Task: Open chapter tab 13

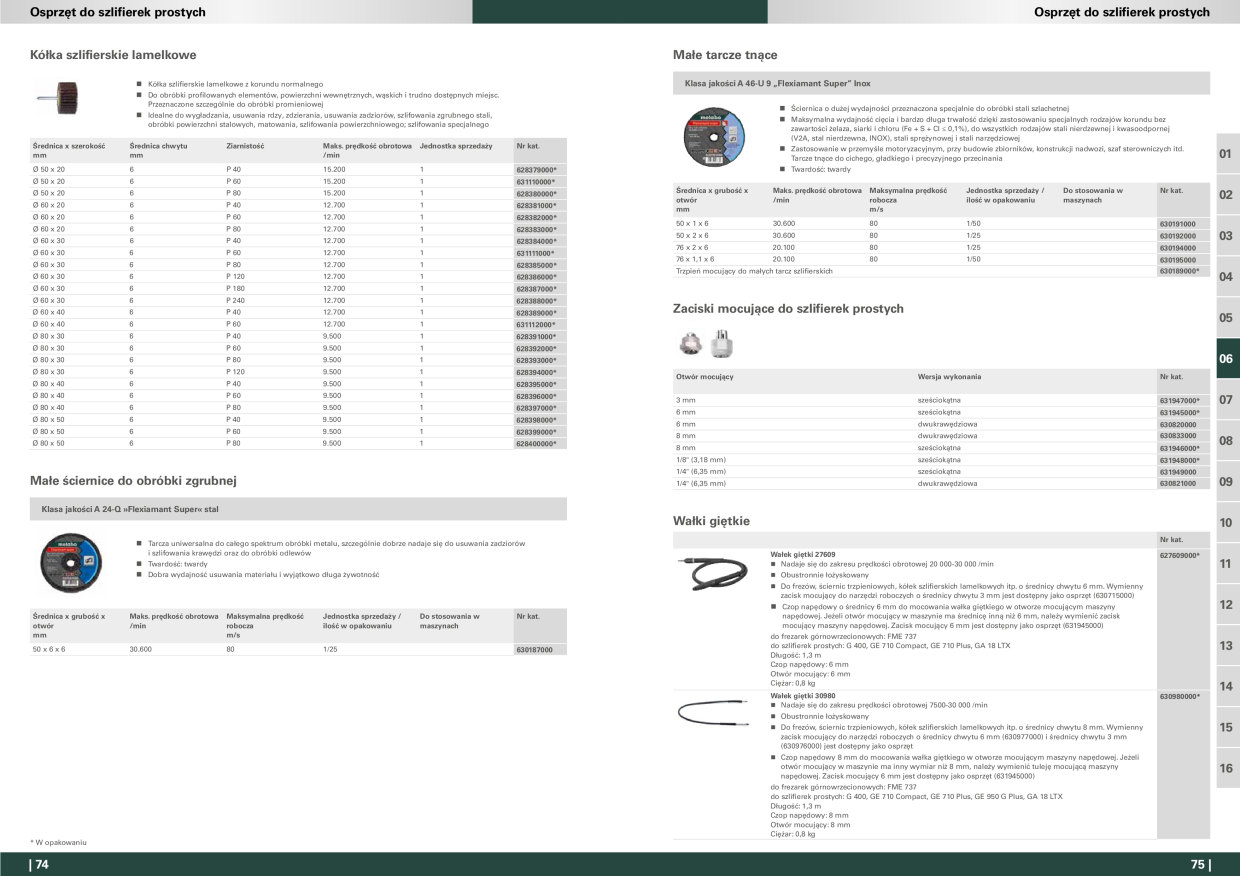Action: coord(1227,646)
